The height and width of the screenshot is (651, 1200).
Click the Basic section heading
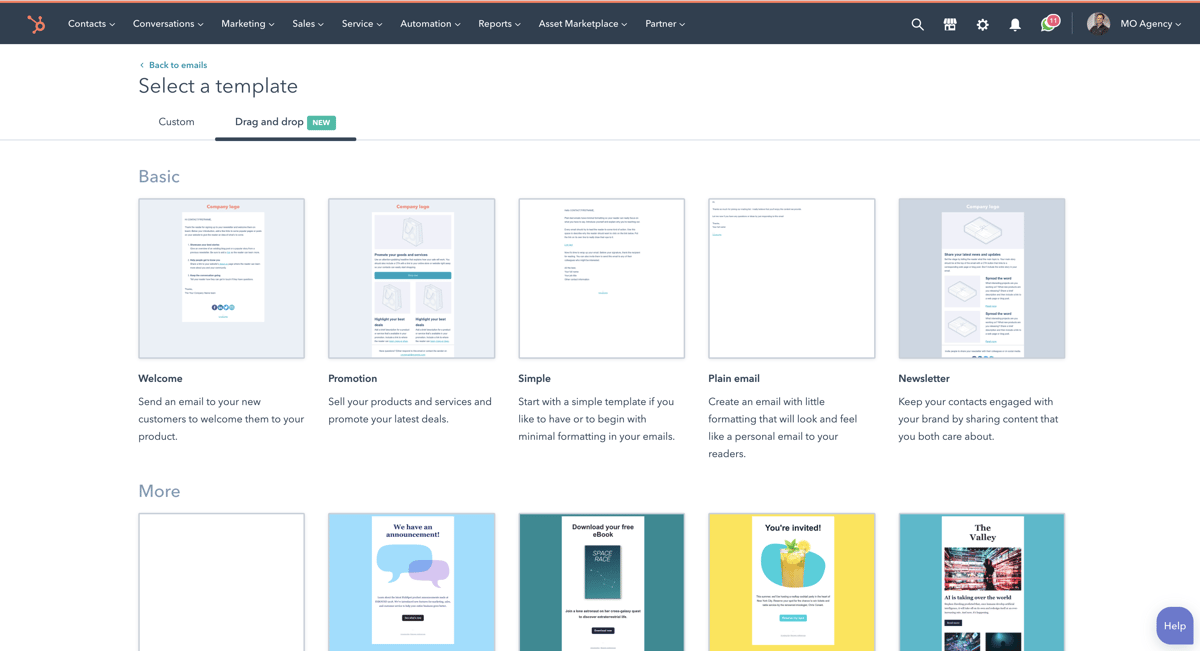[159, 176]
